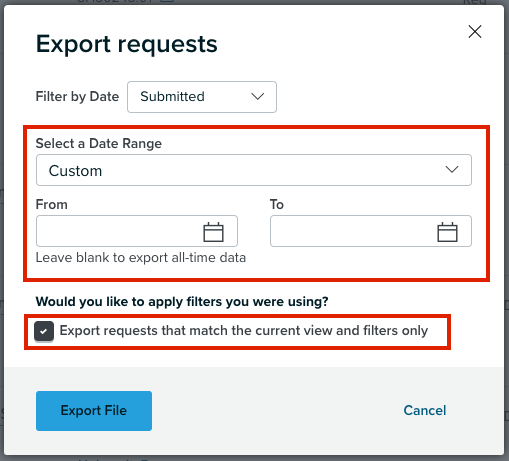Open the From date calendar picker
This screenshot has width=509, height=461.
click(x=213, y=232)
